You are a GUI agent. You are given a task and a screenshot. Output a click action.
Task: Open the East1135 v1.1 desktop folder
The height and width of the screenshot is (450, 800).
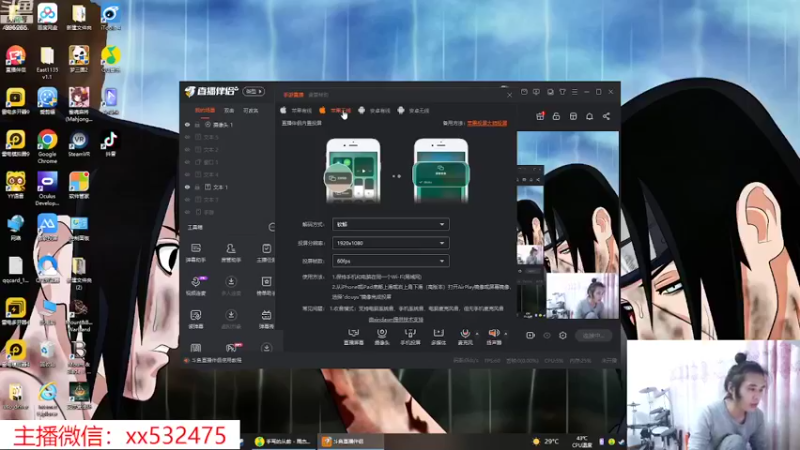pyautogui.click(x=47, y=63)
